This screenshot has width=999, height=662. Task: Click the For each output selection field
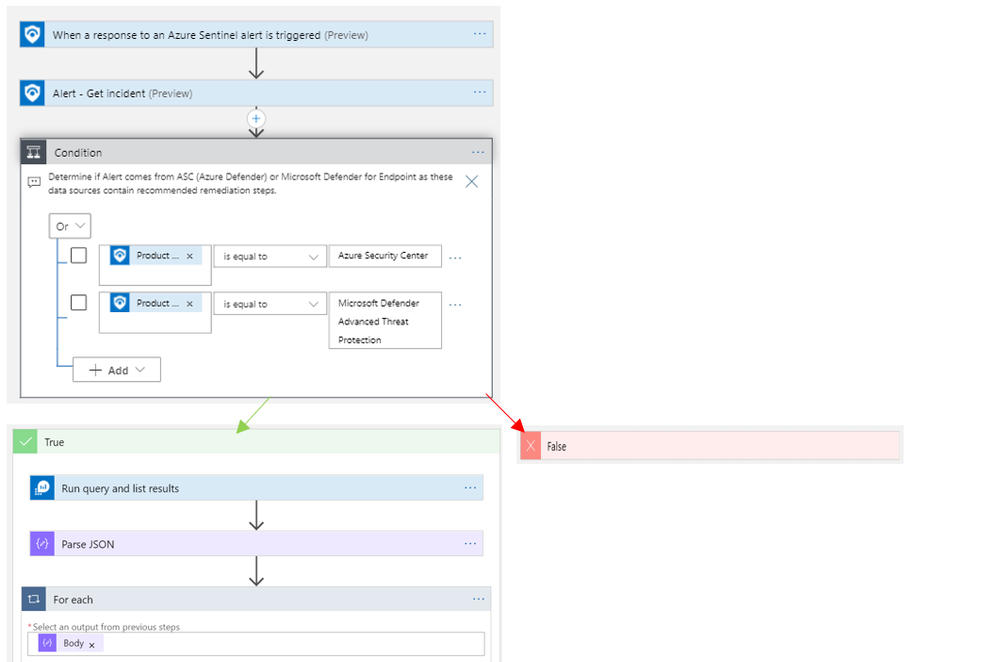tap(255, 644)
